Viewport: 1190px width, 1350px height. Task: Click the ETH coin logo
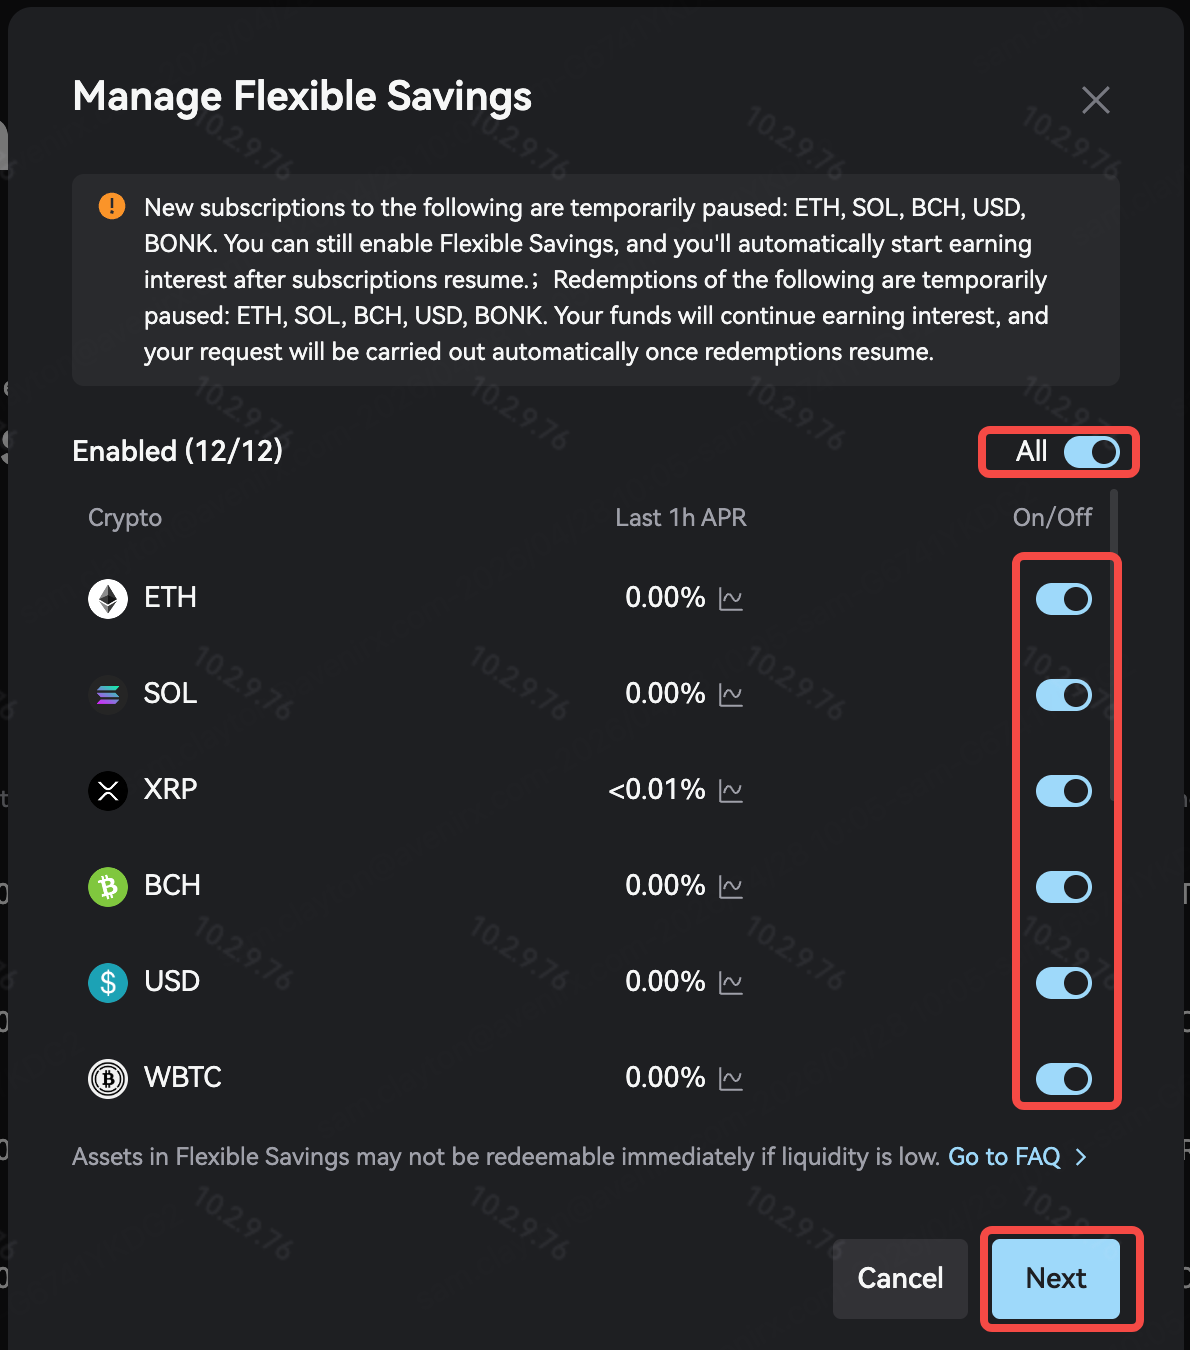coord(108,599)
